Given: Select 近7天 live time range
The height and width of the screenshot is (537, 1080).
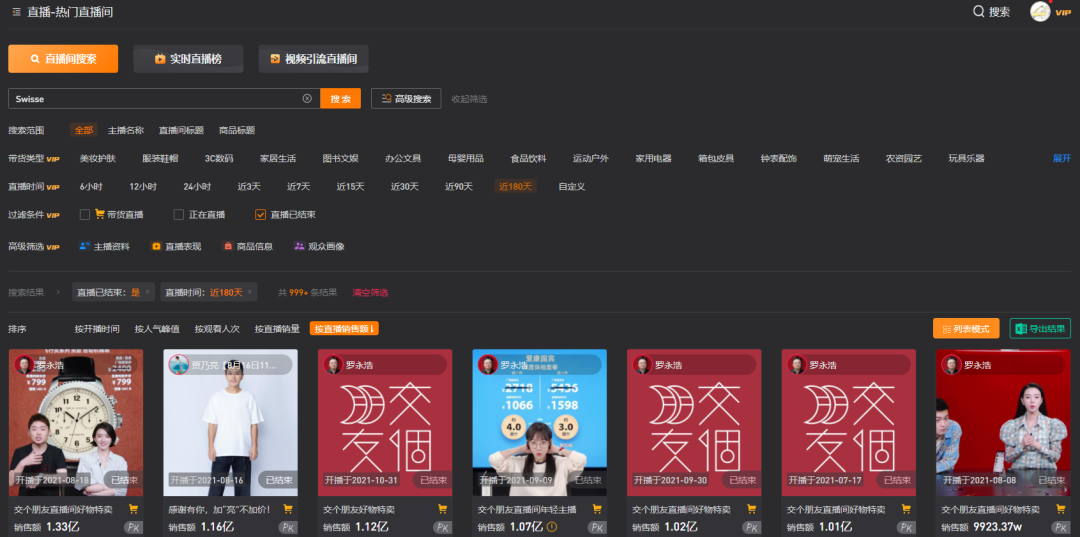Looking at the screenshot, I should pyautogui.click(x=298, y=187).
